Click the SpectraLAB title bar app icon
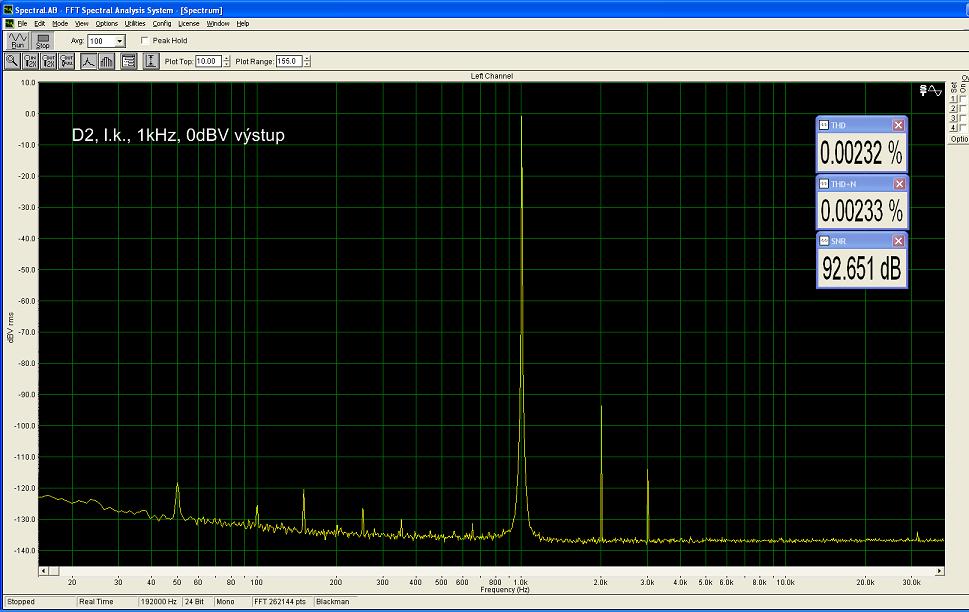This screenshot has width=969, height=612. coord(7,10)
